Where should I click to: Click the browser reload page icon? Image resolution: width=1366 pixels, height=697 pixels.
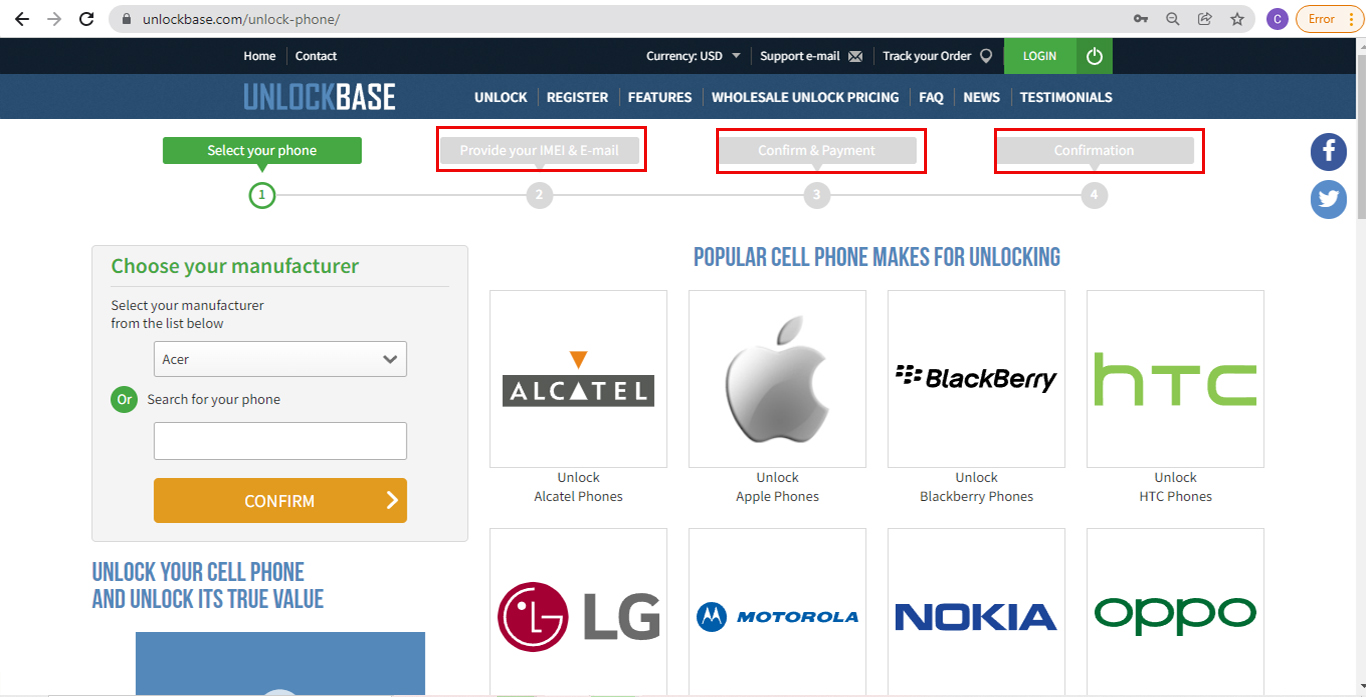coord(87,19)
